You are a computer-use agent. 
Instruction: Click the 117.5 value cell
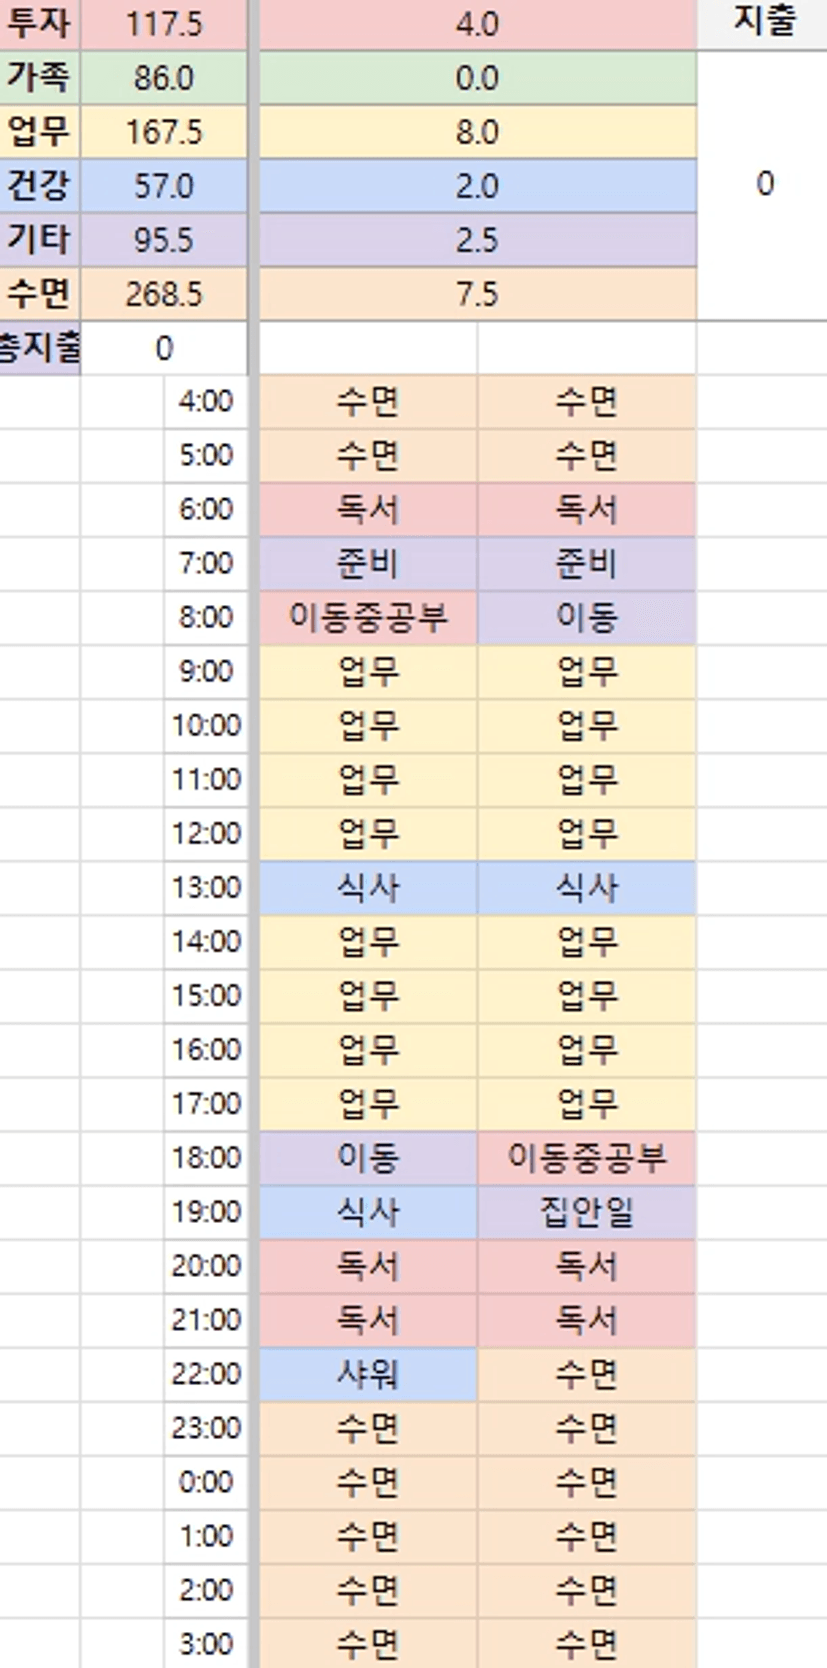point(164,24)
